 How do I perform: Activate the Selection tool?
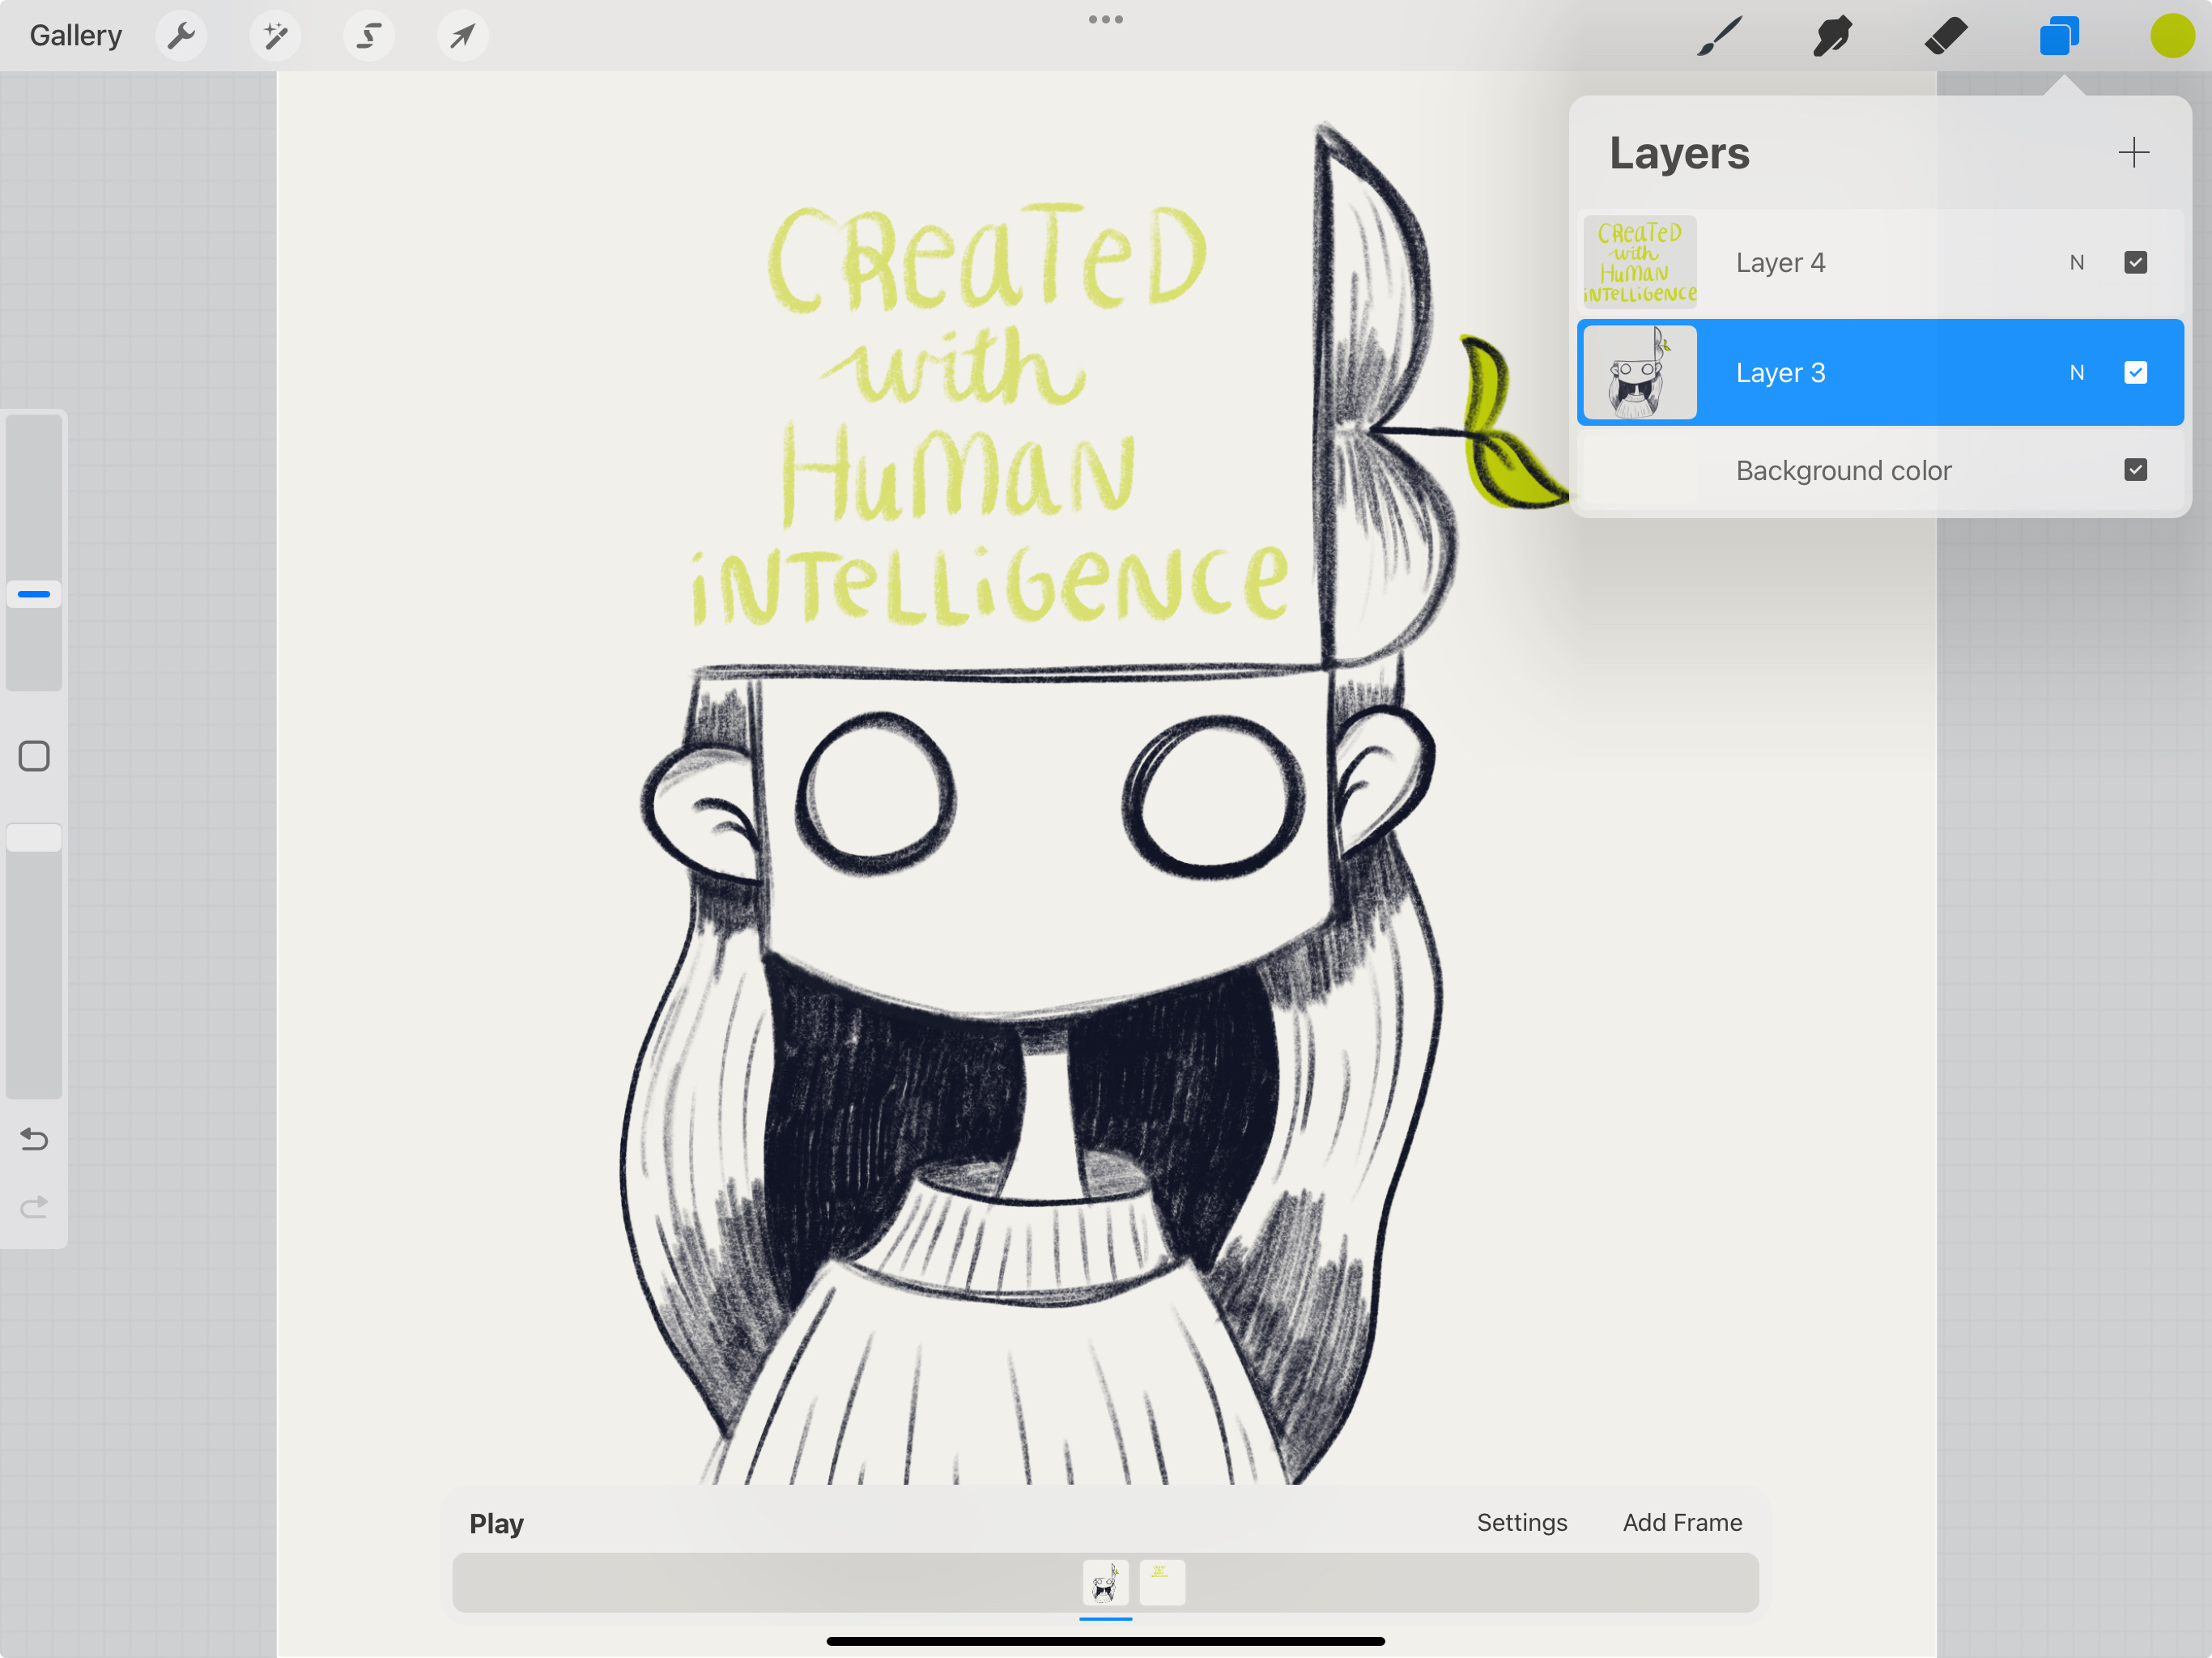[x=369, y=36]
